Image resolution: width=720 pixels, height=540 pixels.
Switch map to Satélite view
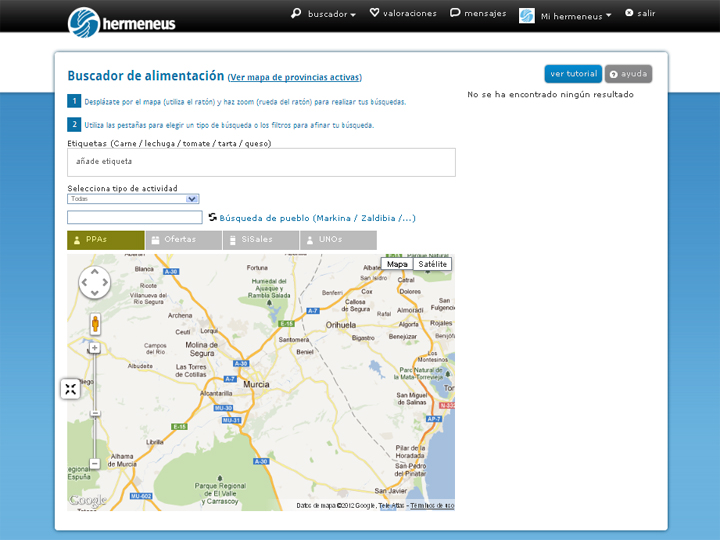433,264
